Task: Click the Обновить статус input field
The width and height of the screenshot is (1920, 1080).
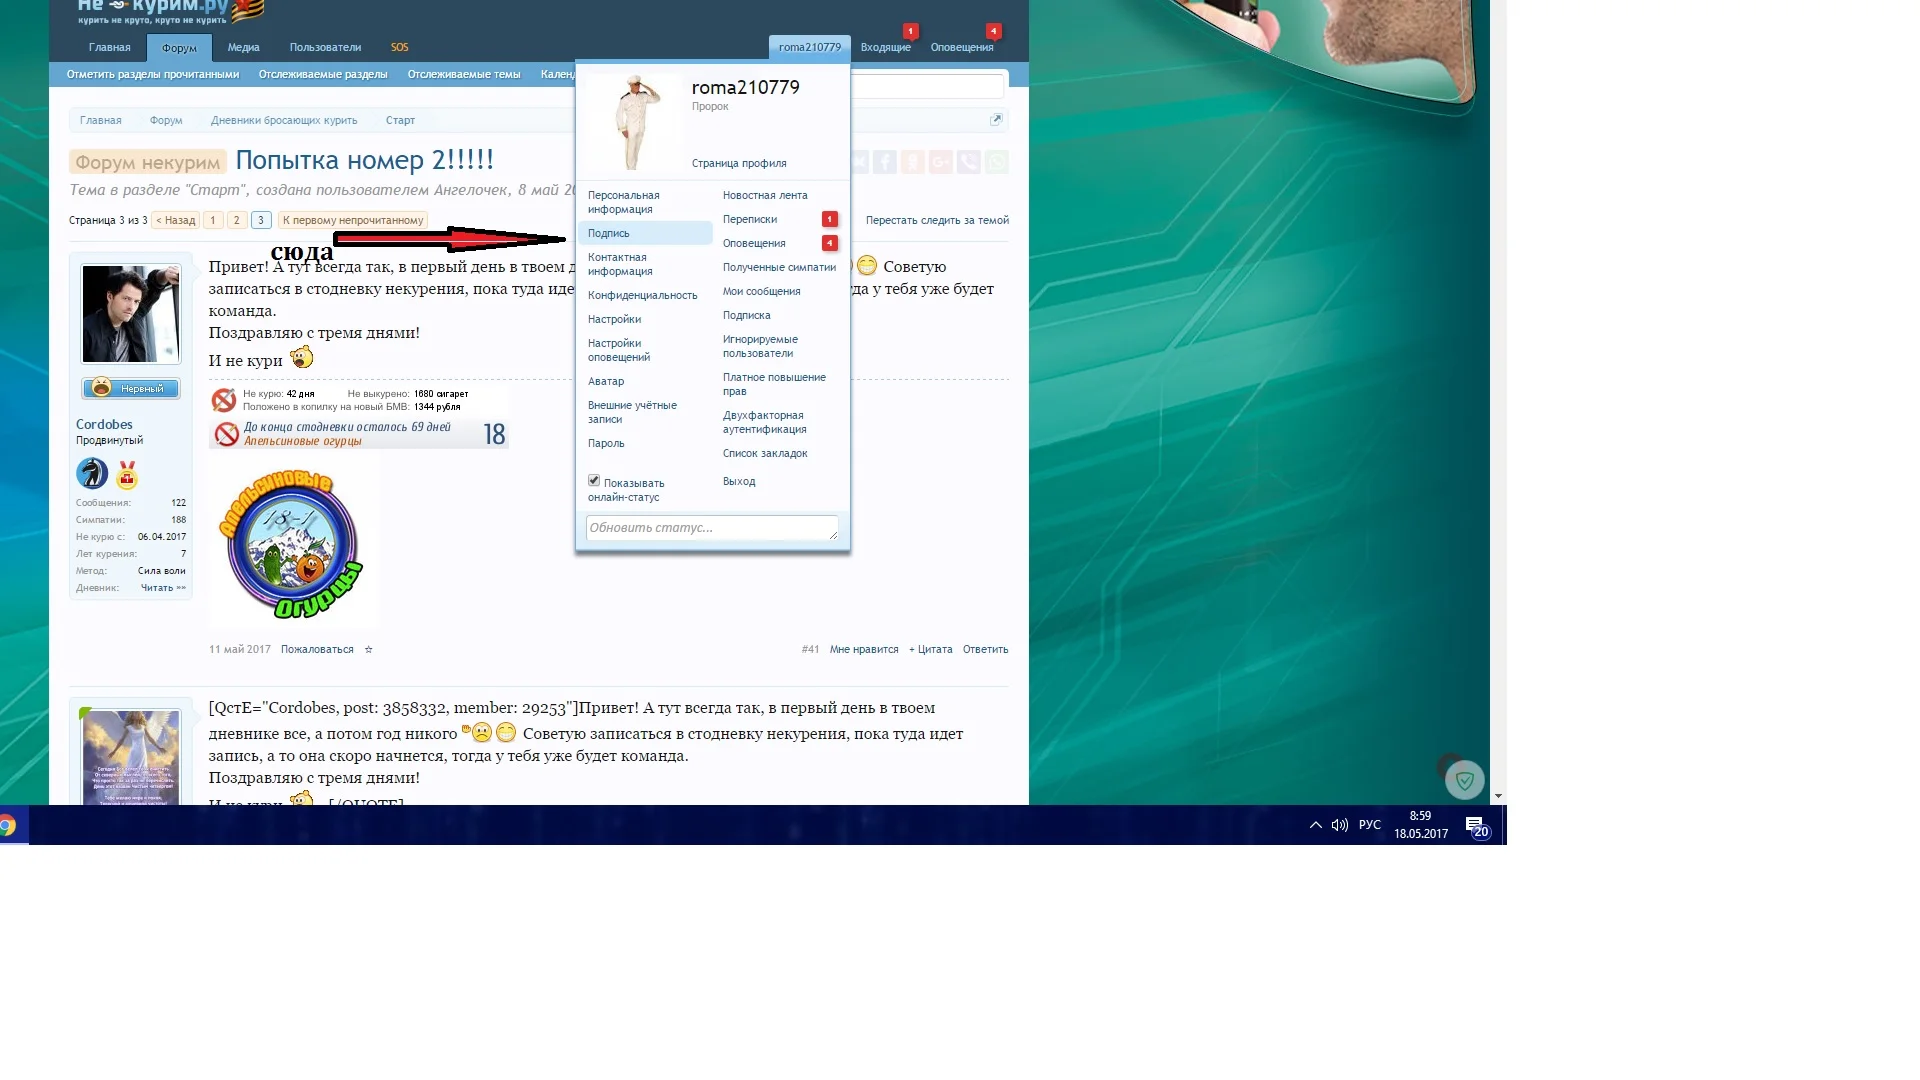Action: [x=712, y=528]
